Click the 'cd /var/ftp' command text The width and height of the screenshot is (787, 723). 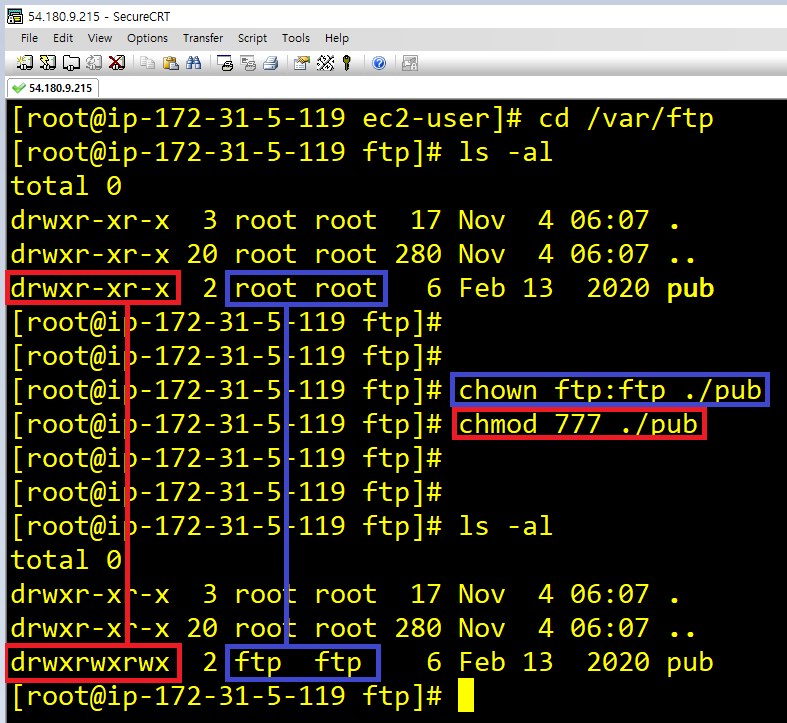[x=625, y=119]
